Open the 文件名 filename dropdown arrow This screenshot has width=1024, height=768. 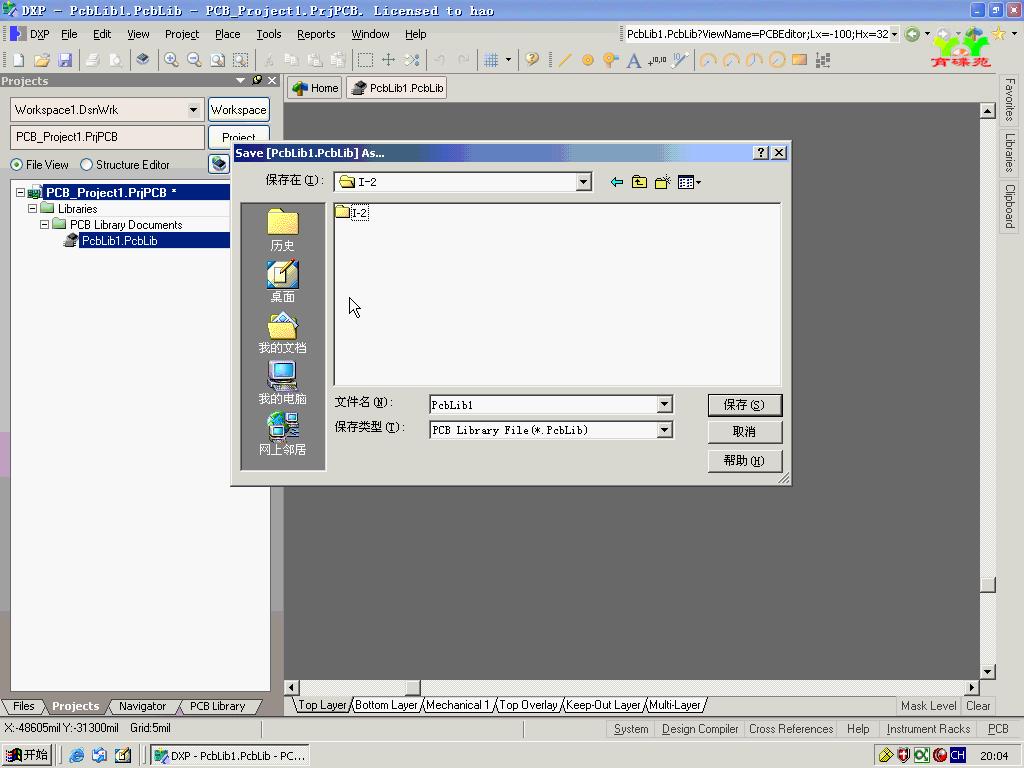point(664,404)
